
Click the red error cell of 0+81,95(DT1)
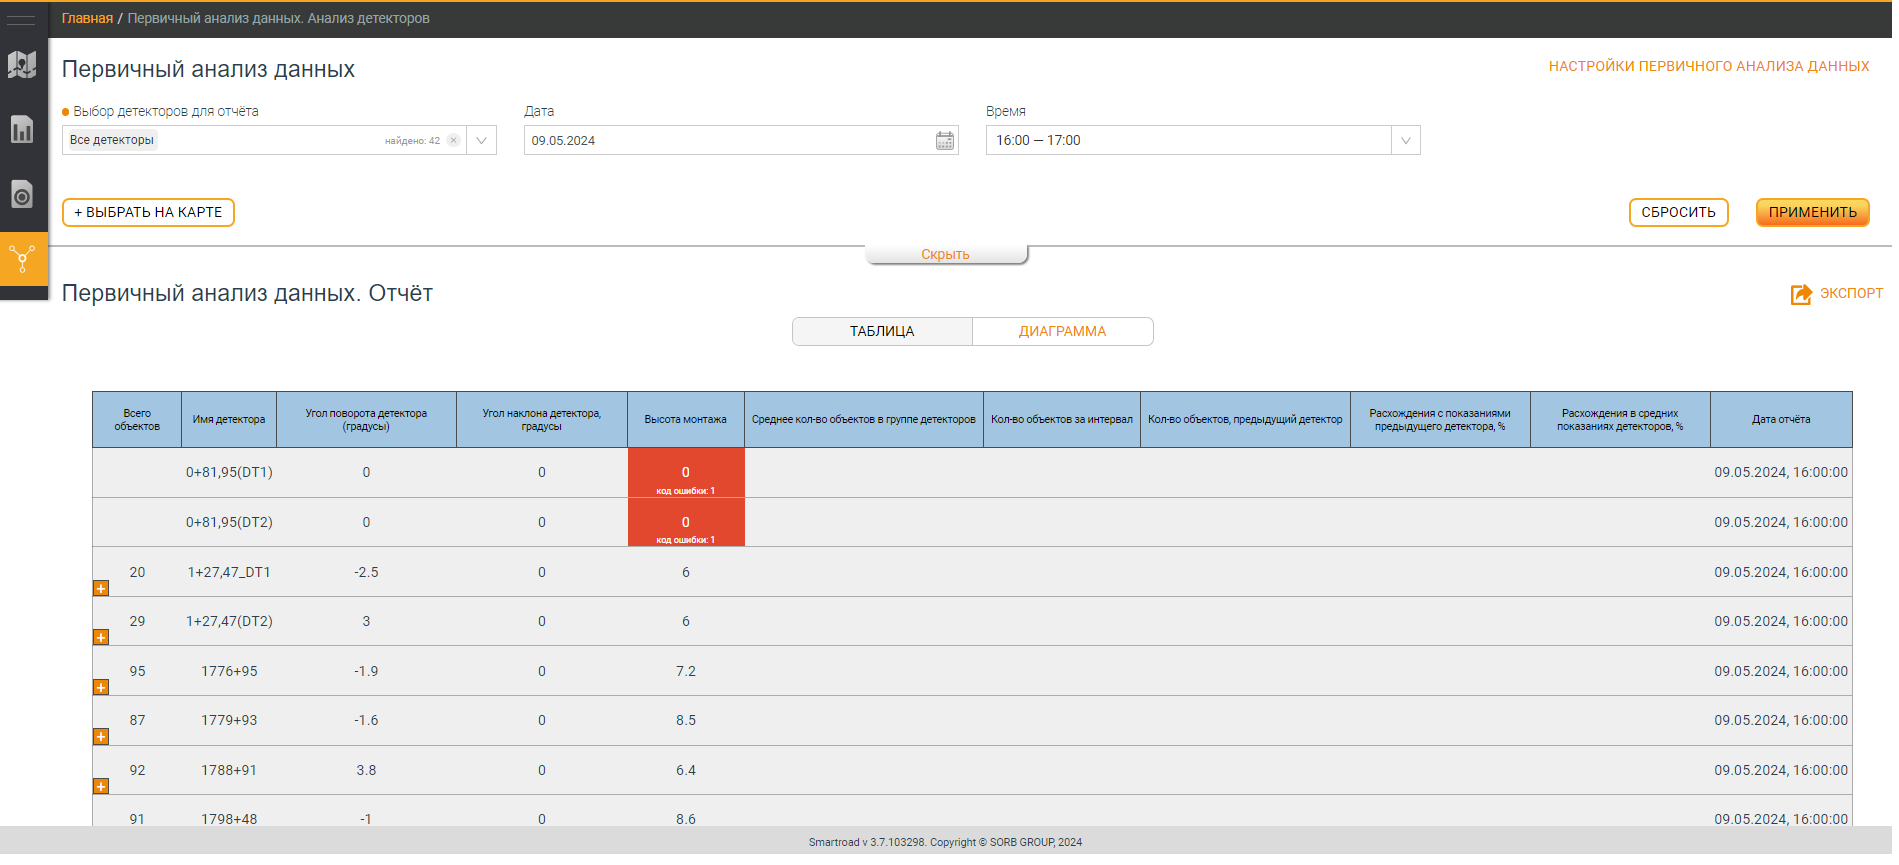coord(686,473)
